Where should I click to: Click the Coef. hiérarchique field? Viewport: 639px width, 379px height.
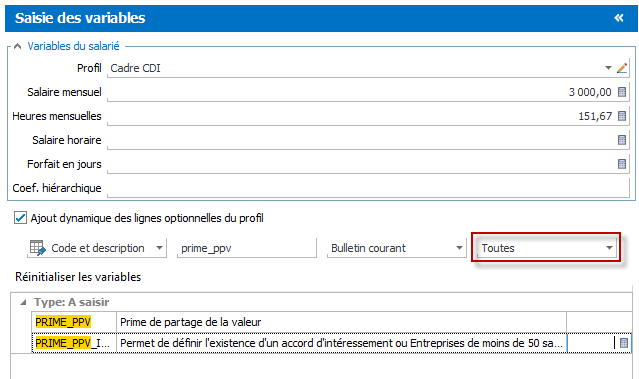click(368, 188)
